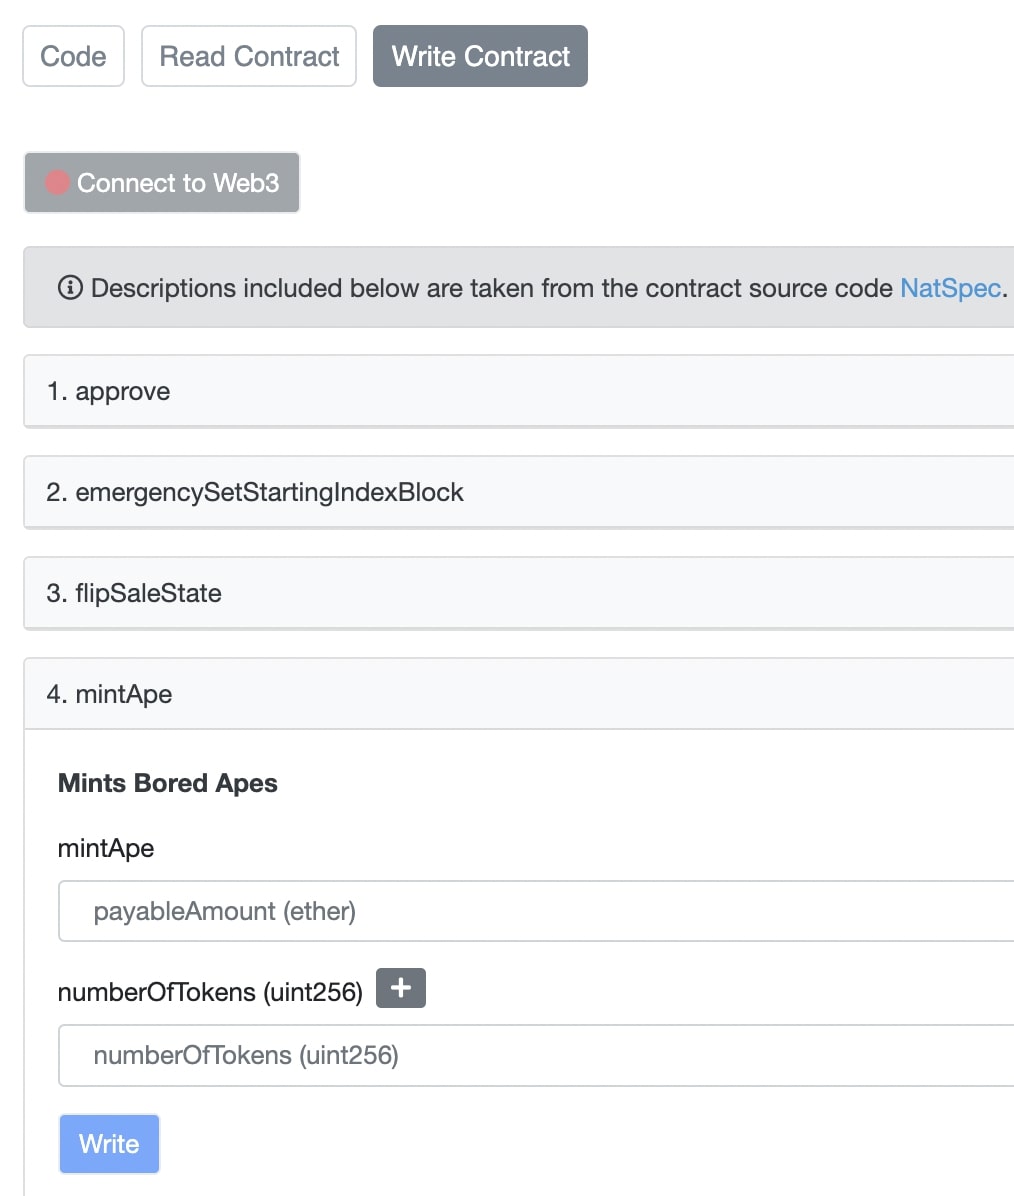
Task: Expand the 1. approve section
Action: tap(519, 391)
